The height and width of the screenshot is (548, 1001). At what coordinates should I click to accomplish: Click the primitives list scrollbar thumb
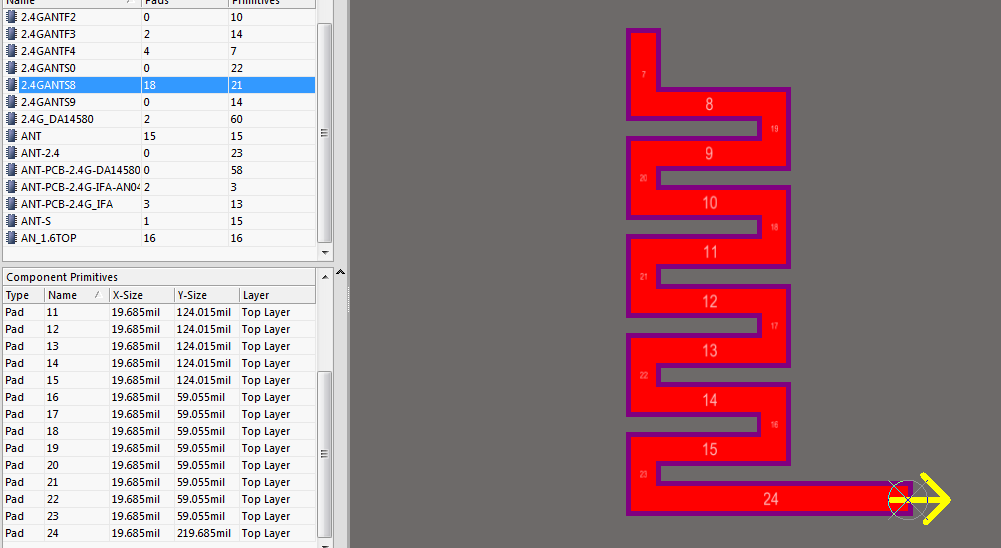point(324,454)
